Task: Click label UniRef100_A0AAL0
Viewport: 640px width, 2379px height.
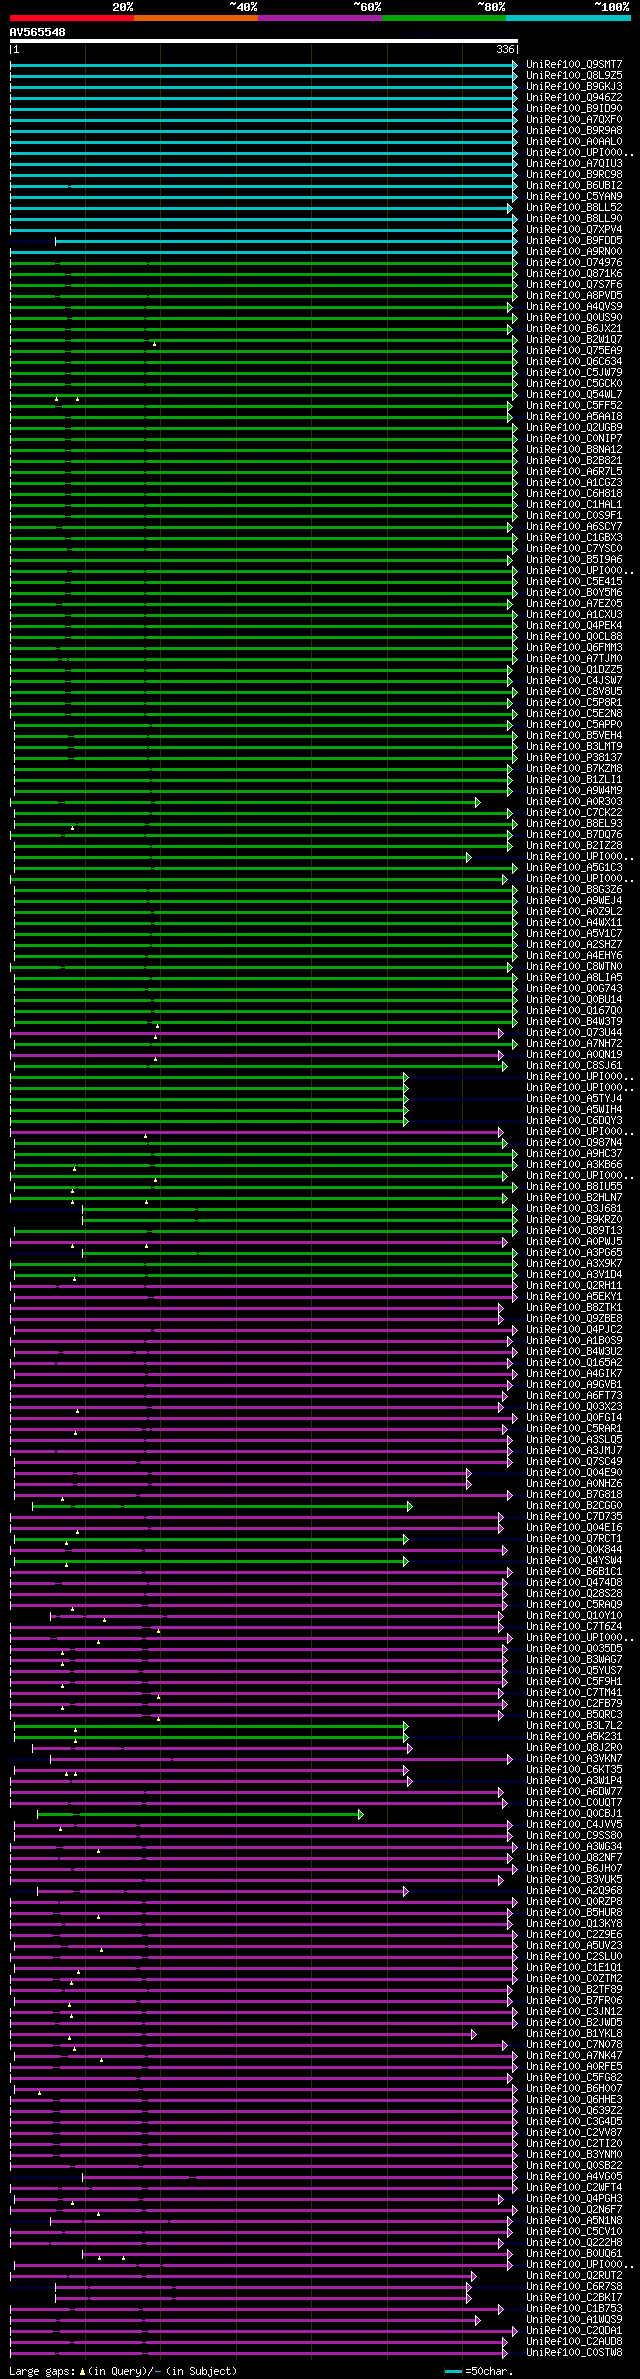Action: tap(574, 141)
